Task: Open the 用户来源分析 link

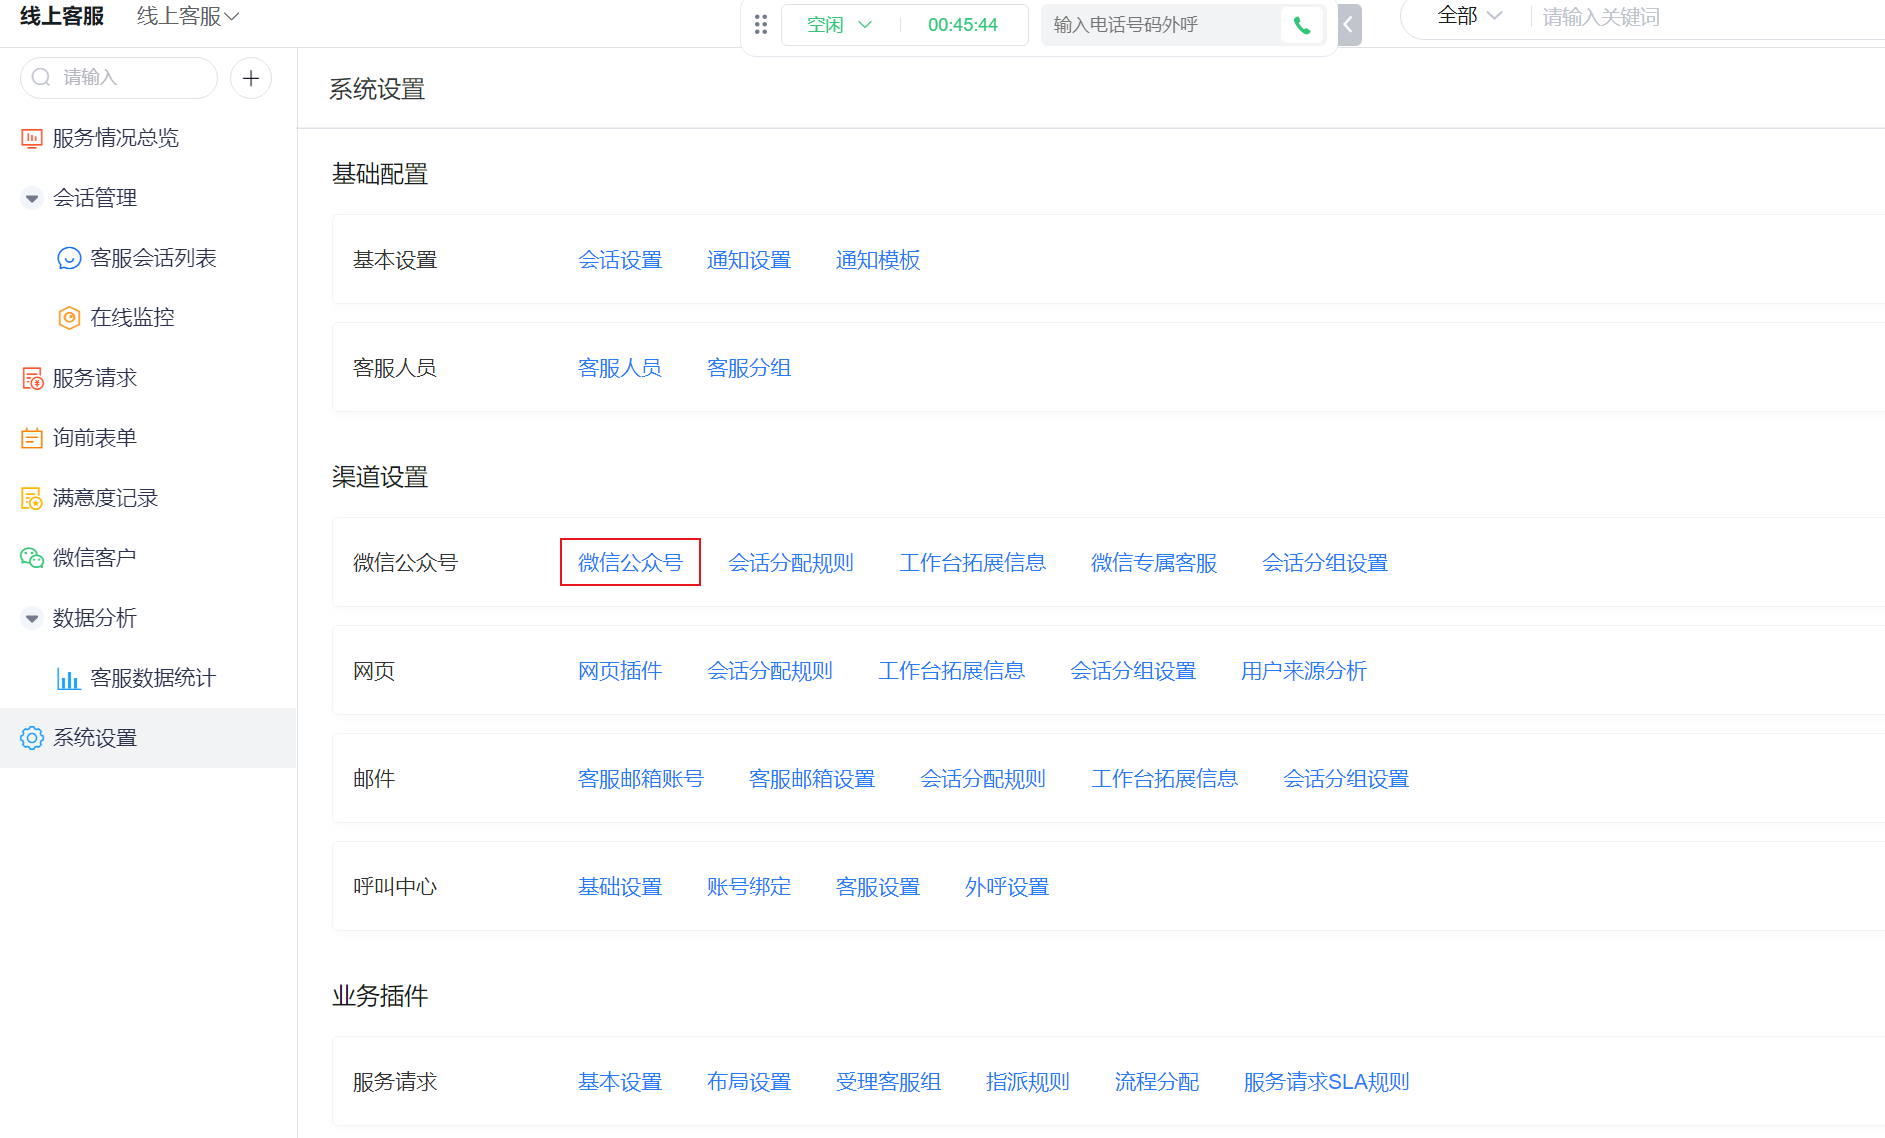Action: pyautogui.click(x=1304, y=671)
